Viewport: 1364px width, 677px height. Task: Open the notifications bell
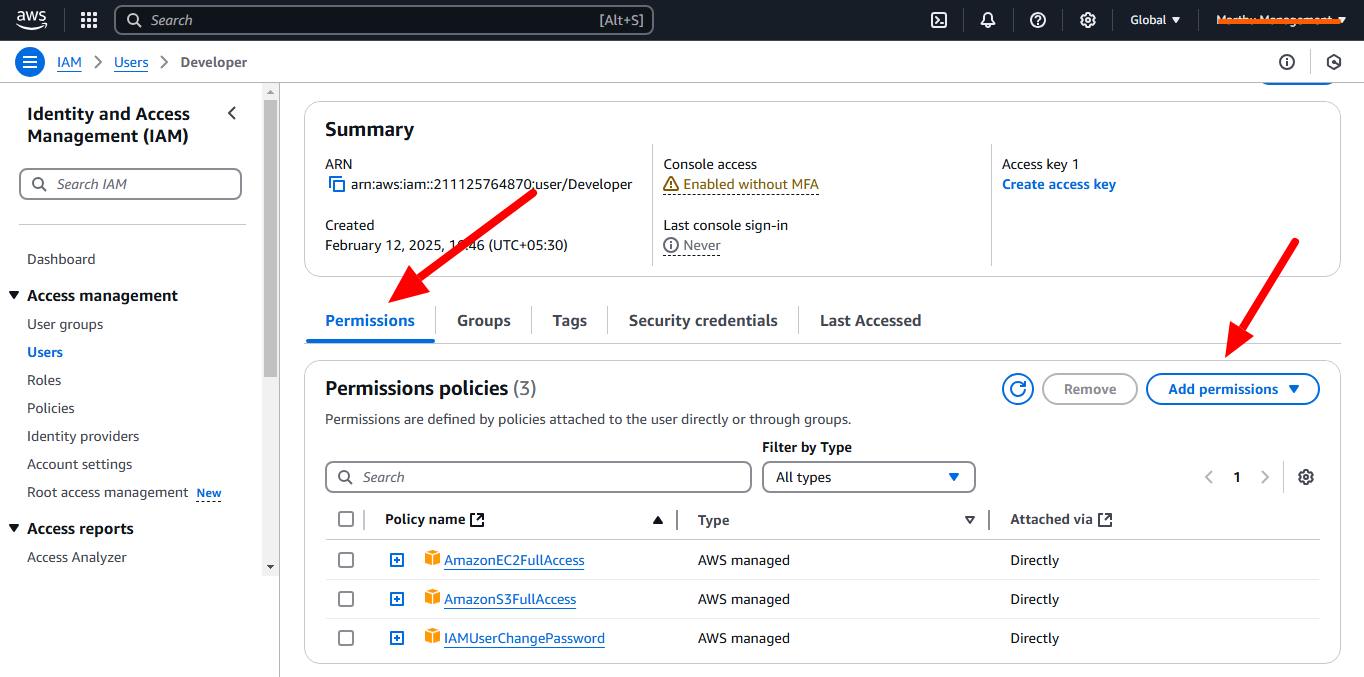[988, 20]
